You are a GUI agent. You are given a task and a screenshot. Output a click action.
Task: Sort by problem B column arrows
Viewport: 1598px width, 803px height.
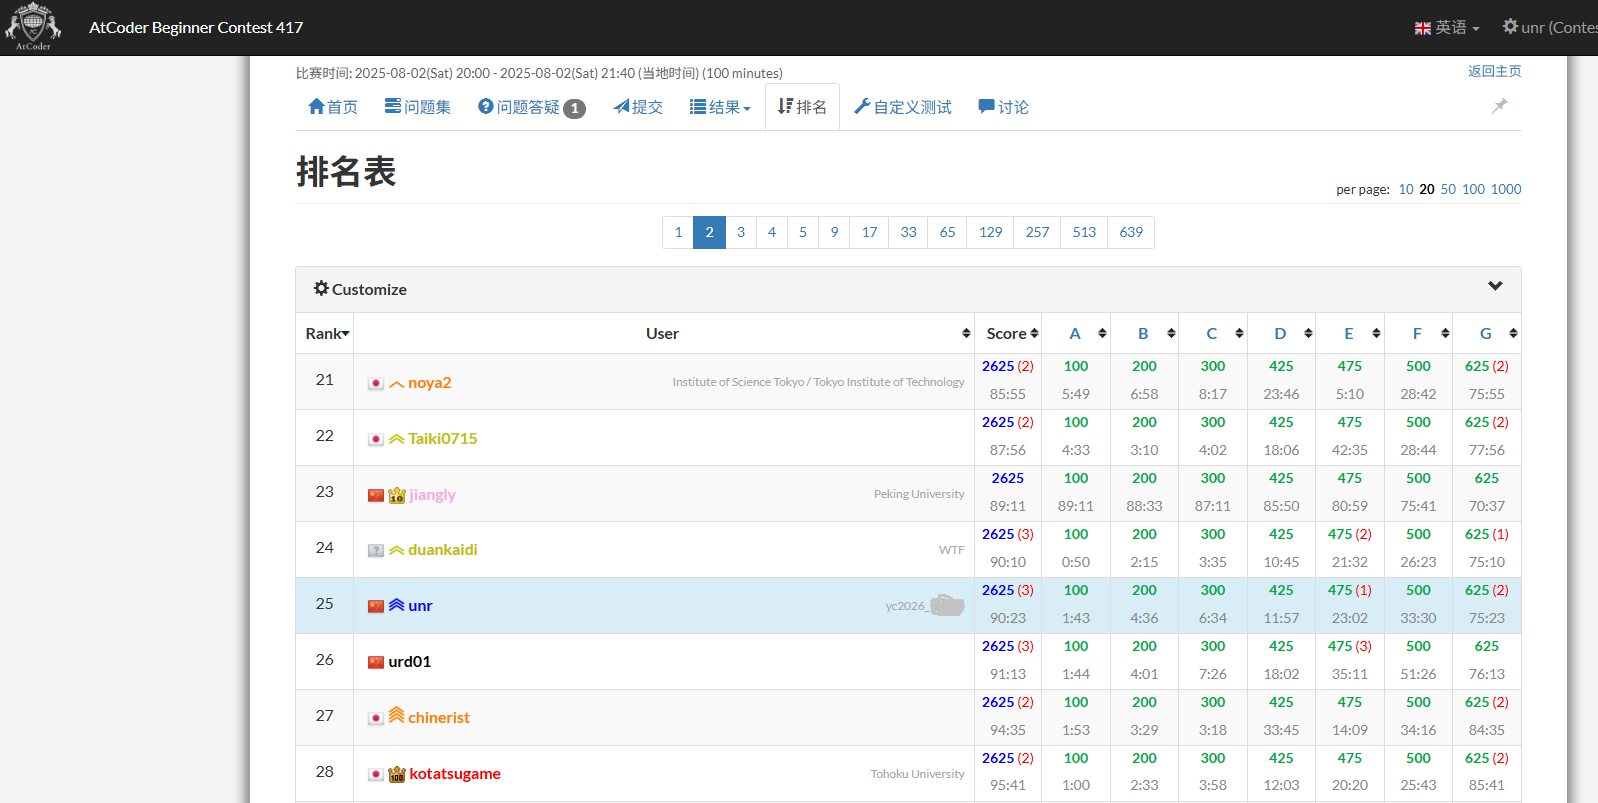click(x=1171, y=334)
